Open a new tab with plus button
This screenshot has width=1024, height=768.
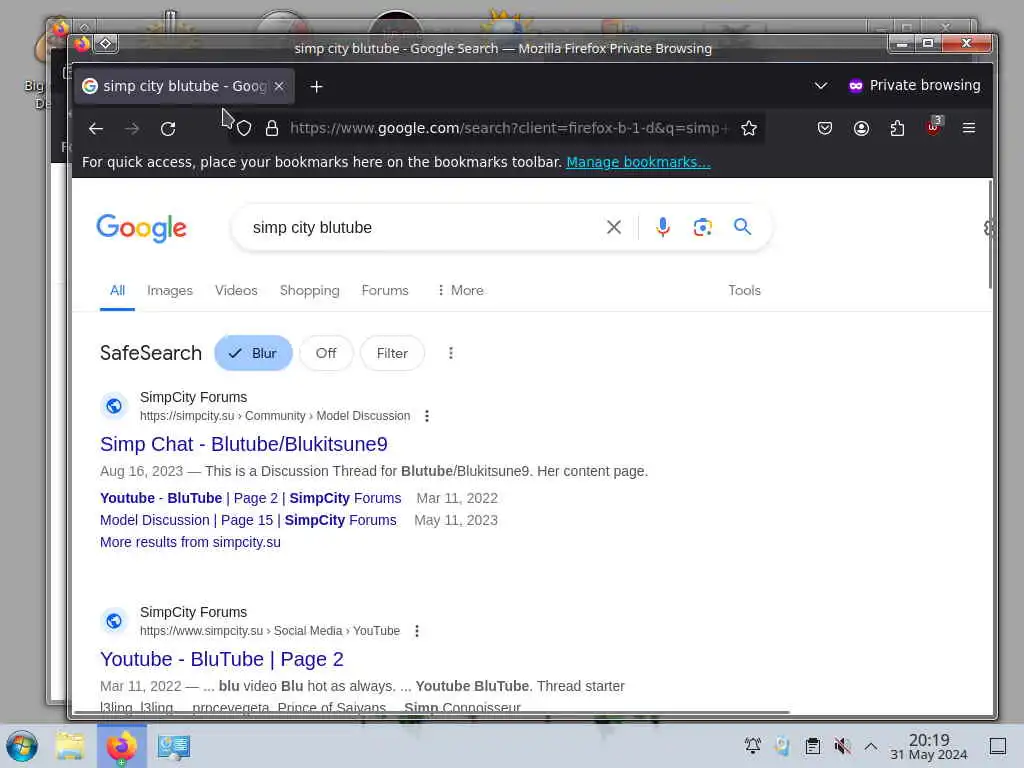tap(316, 86)
